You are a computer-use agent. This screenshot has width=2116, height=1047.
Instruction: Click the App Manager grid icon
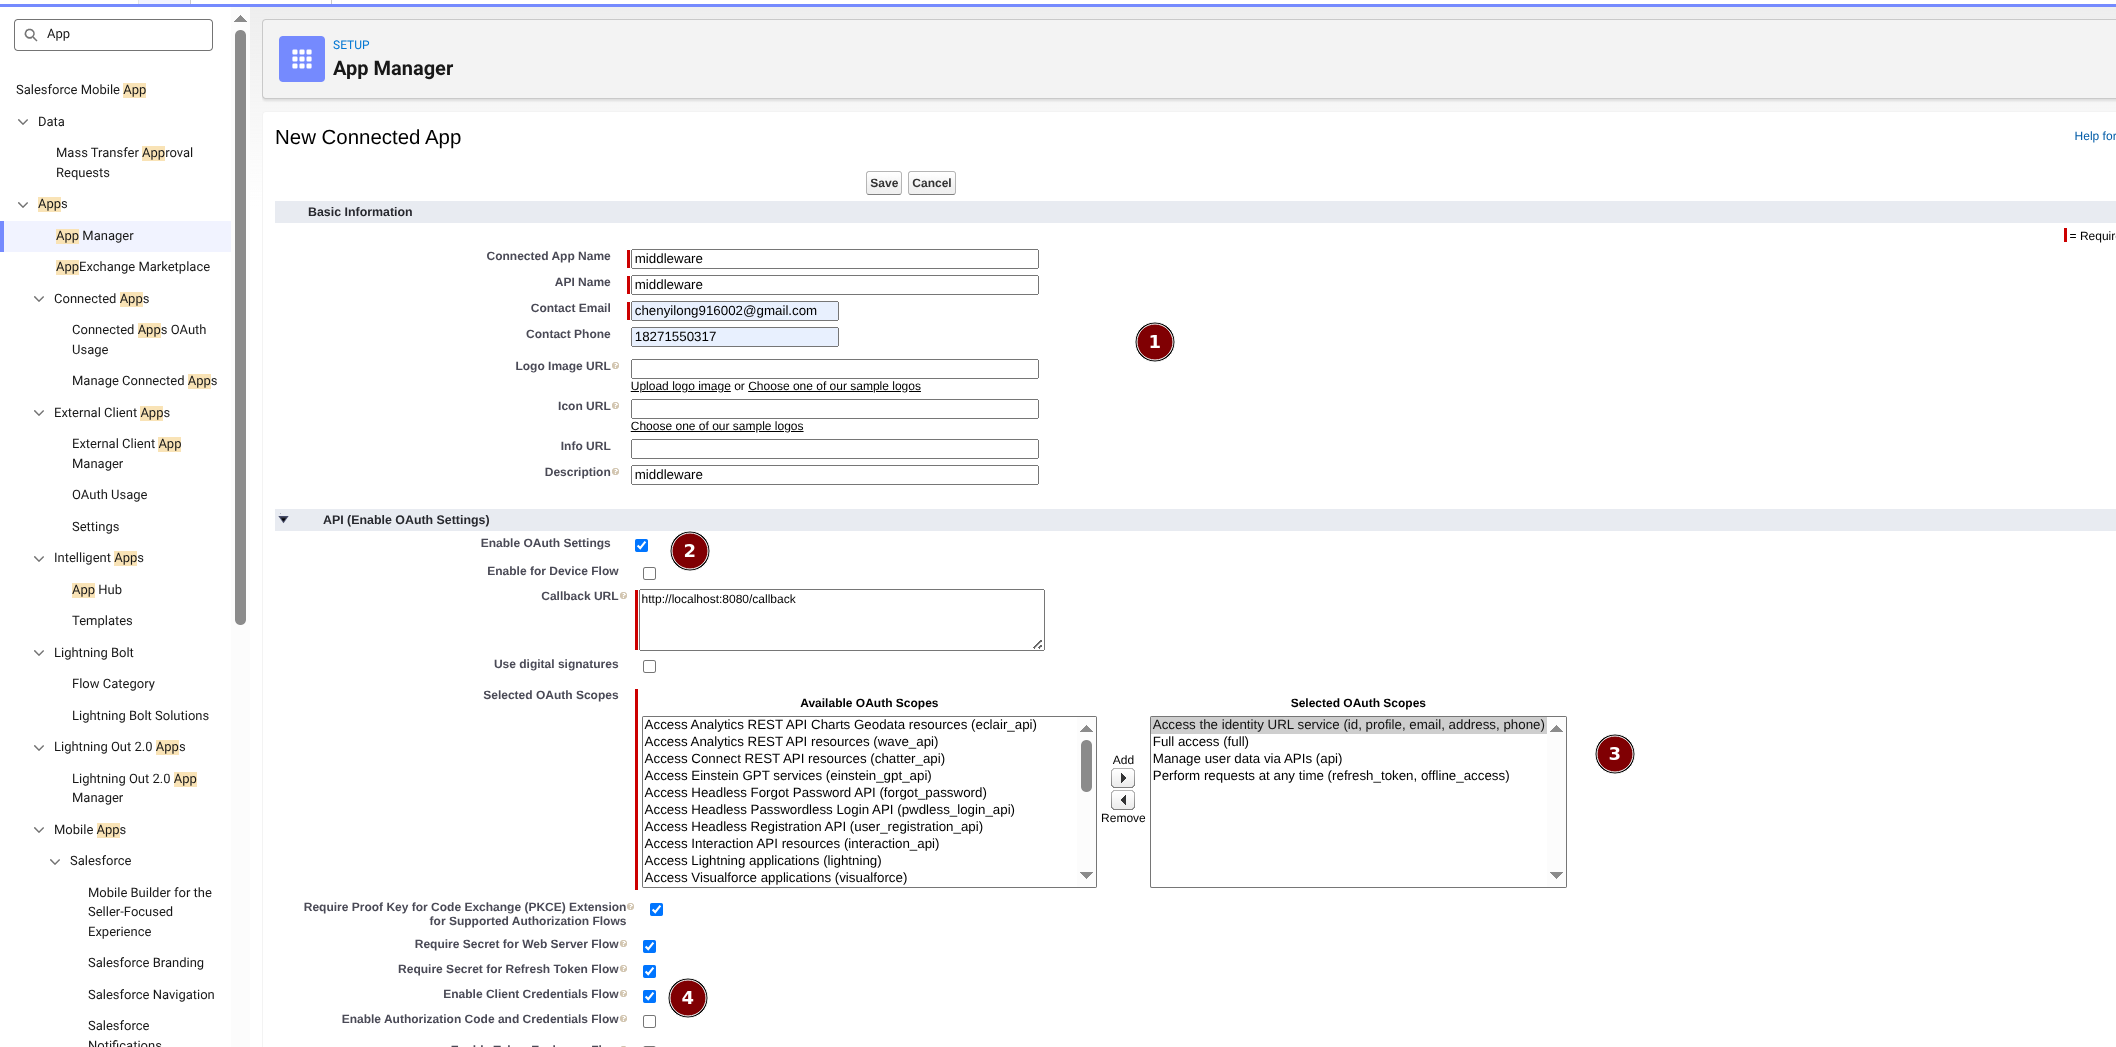[x=301, y=59]
